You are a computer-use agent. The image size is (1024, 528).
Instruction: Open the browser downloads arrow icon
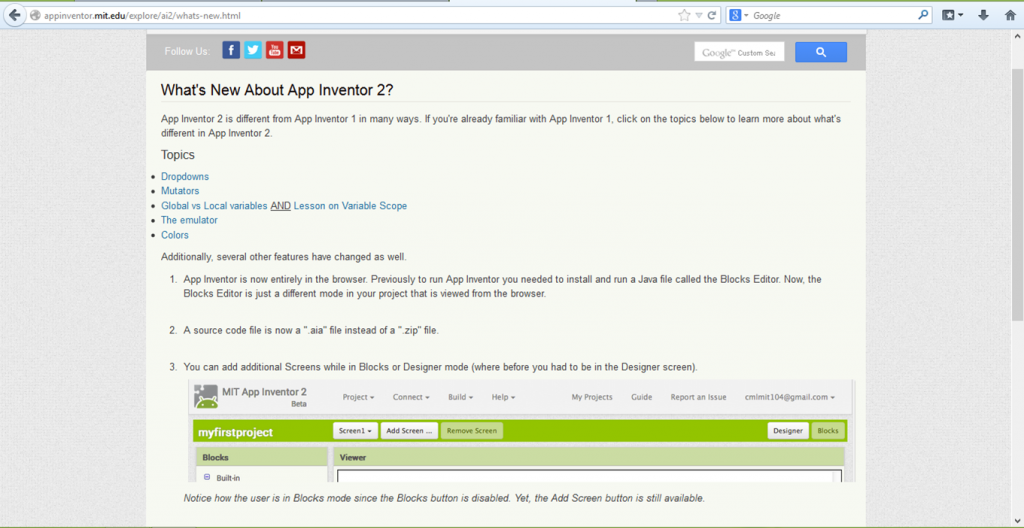click(x=984, y=15)
